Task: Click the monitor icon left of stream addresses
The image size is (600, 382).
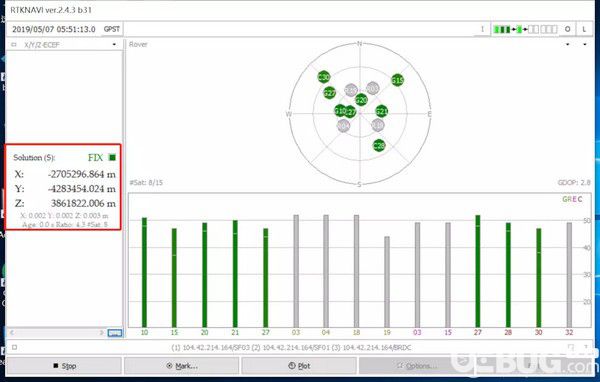Action: (x=14, y=348)
